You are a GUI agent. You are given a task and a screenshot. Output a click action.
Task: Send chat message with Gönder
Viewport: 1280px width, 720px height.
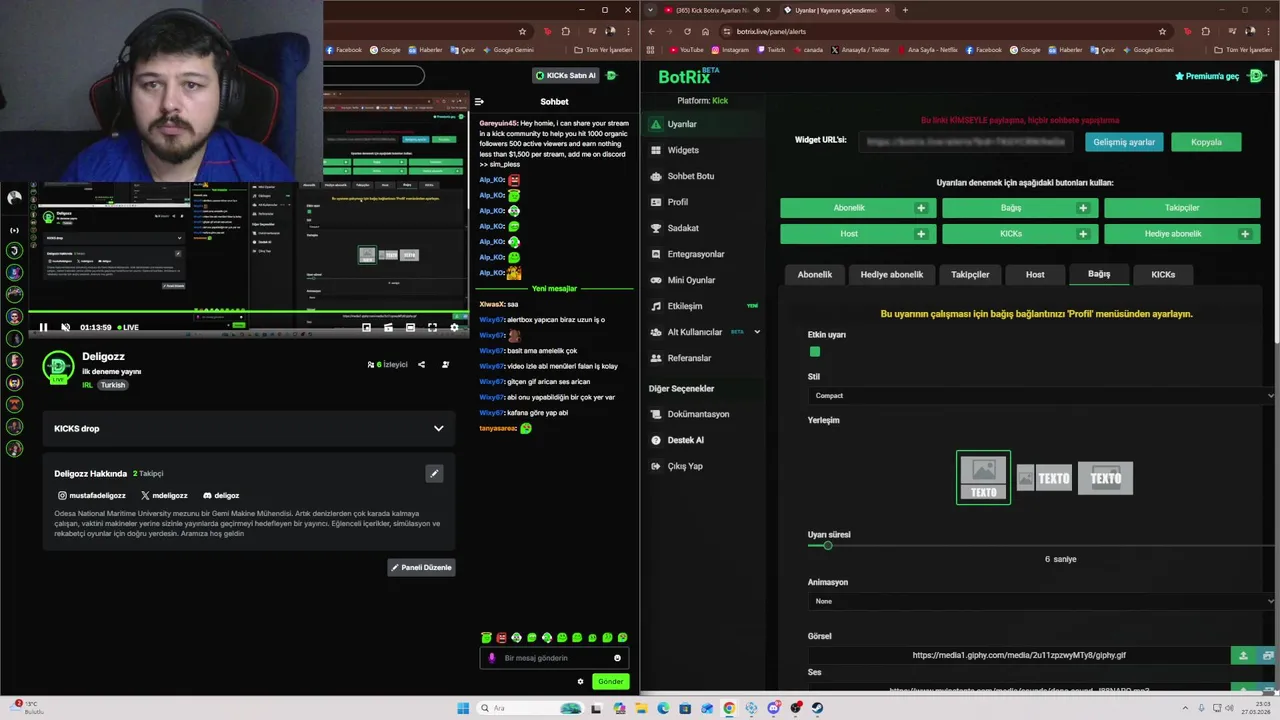coord(610,682)
